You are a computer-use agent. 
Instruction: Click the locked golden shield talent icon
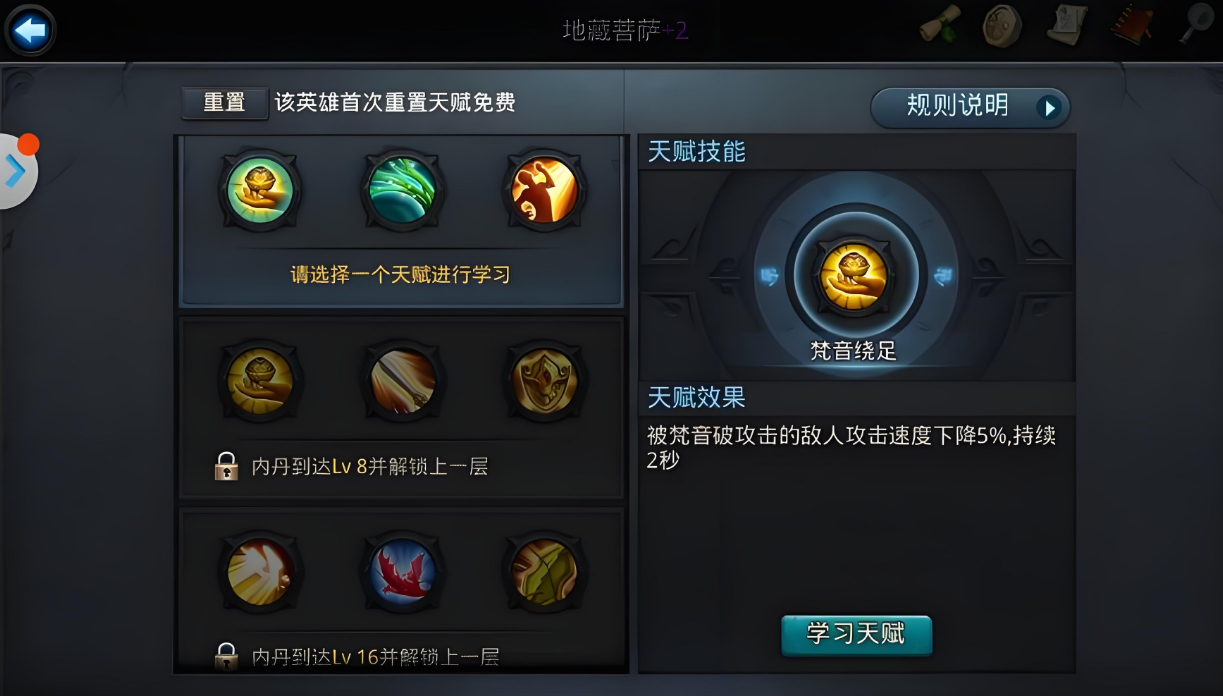(545, 381)
